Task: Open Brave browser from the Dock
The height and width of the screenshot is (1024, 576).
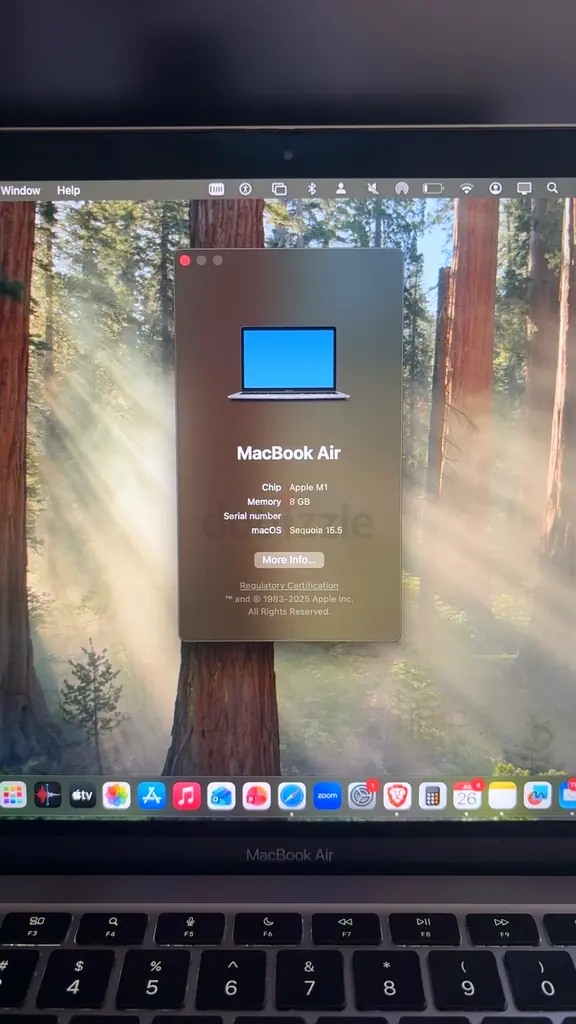Action: [x=397, y=796]
